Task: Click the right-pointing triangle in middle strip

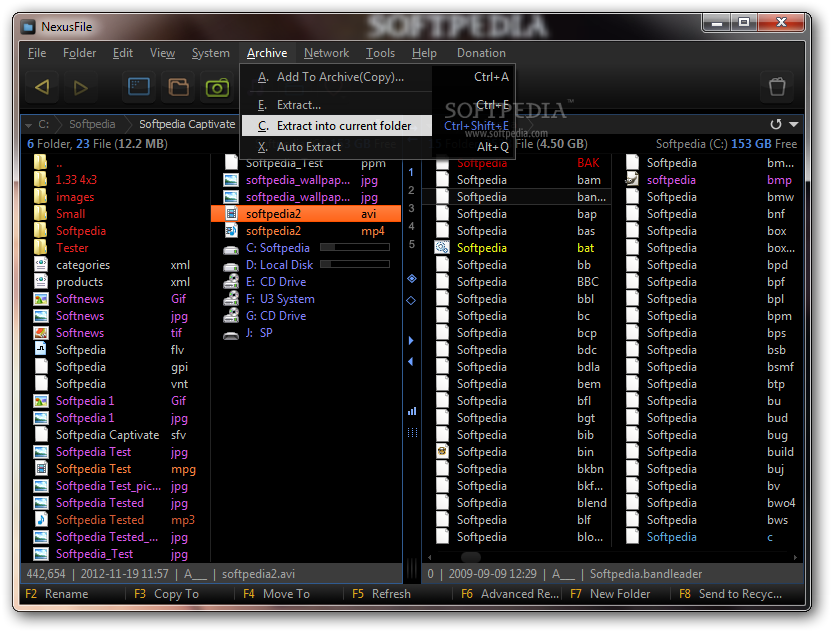Action: 411,340
